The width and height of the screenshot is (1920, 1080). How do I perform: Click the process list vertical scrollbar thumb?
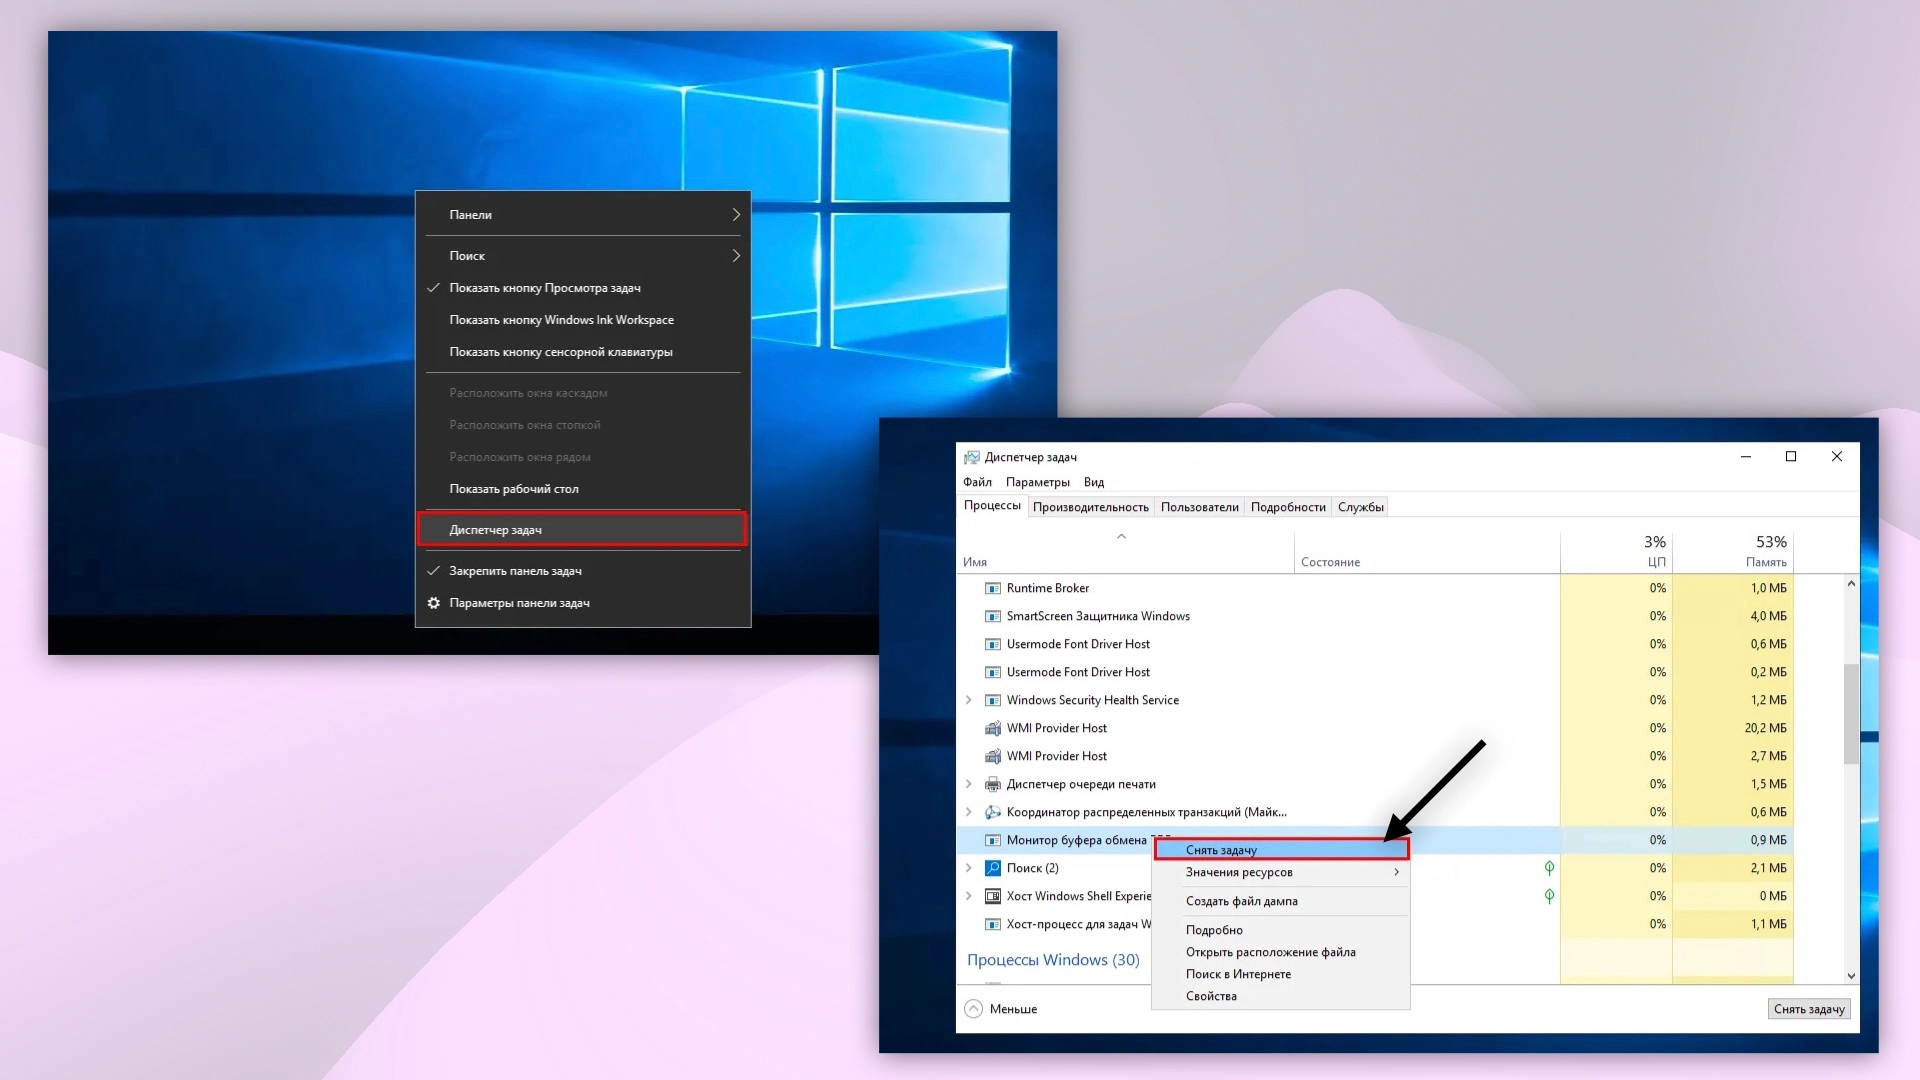1851,712
